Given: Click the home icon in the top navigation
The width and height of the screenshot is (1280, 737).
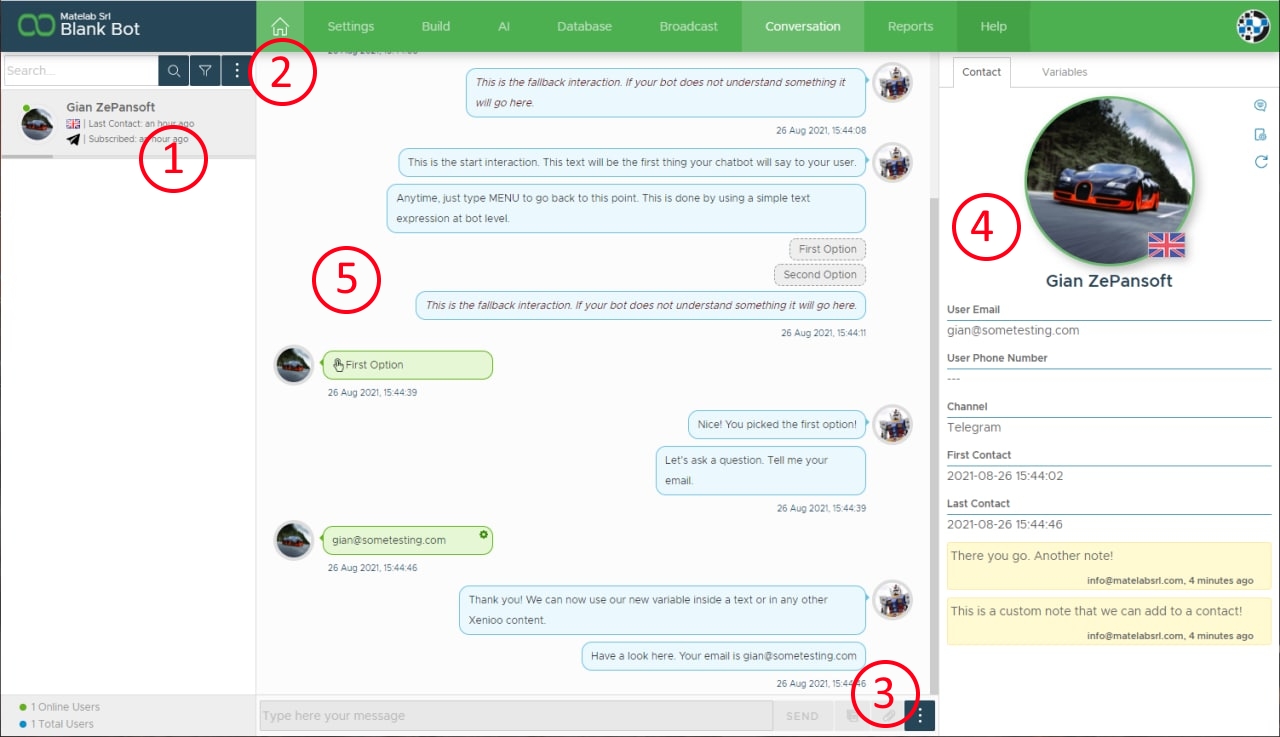Looking at the screenshot, I should (281, 26).
